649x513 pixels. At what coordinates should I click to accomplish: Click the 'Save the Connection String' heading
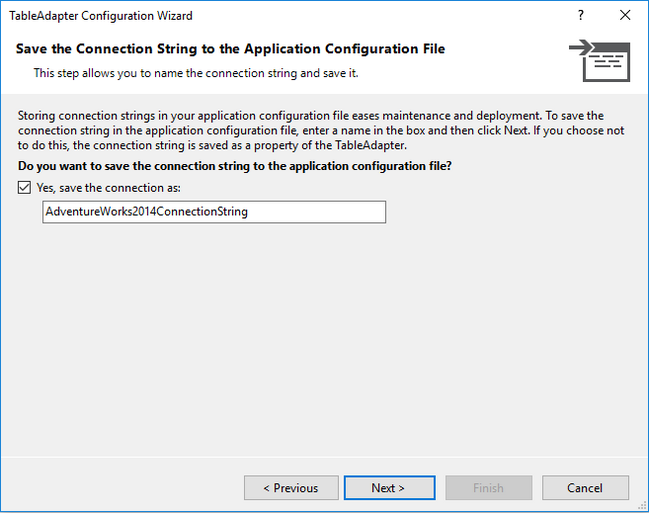(x=230, y=49)
